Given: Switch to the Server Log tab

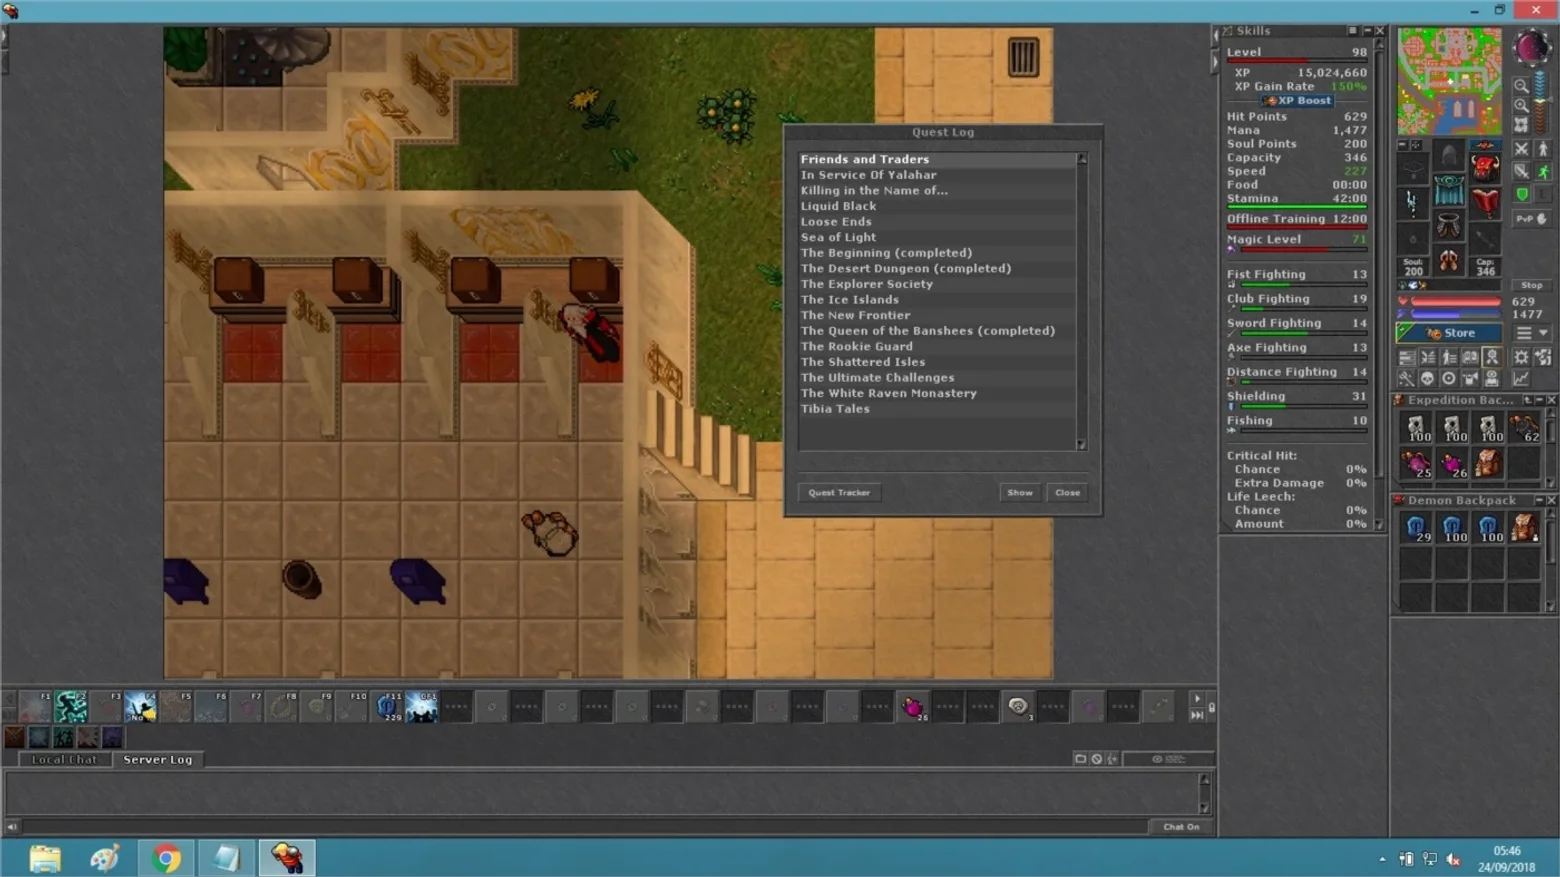Looking at the screenshot, I should point(157,759).
